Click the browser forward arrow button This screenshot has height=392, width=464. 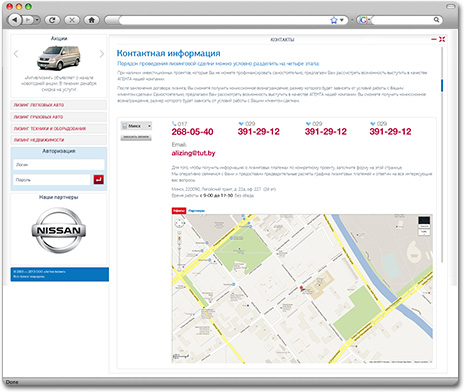[28, 20]
